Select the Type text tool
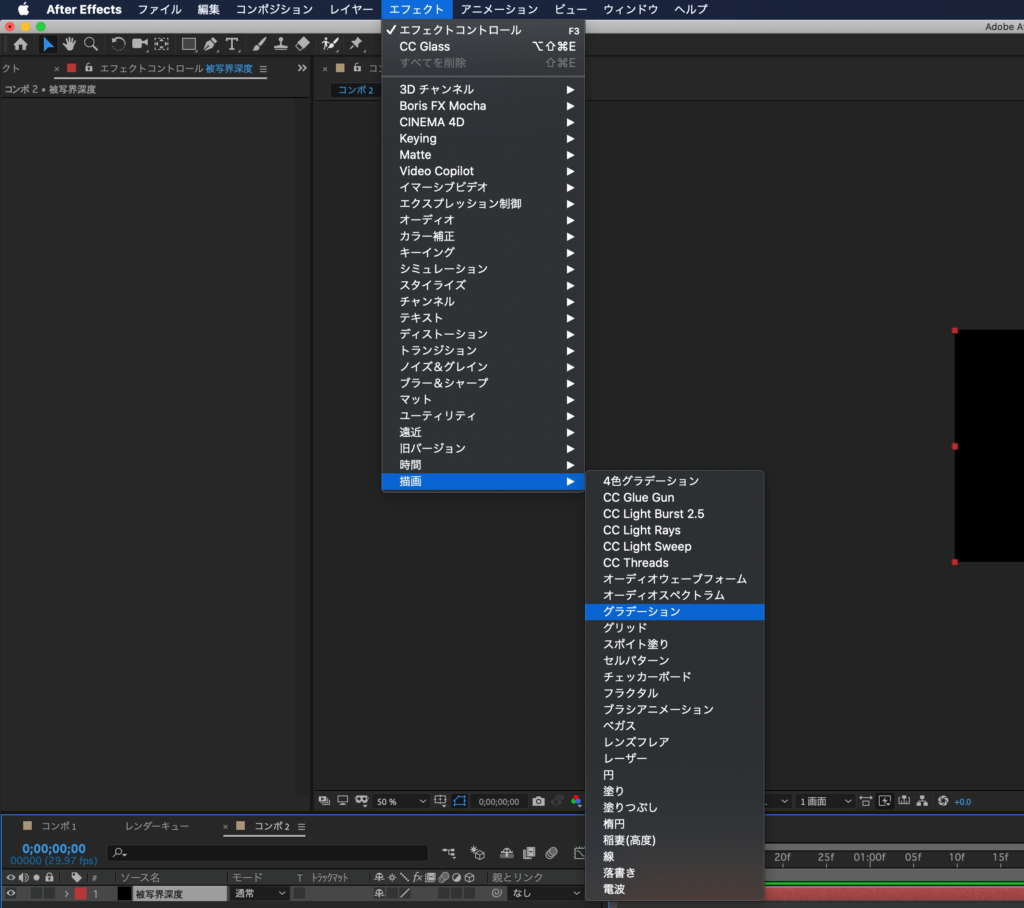The image size is (1024, 908). [232, 44]
